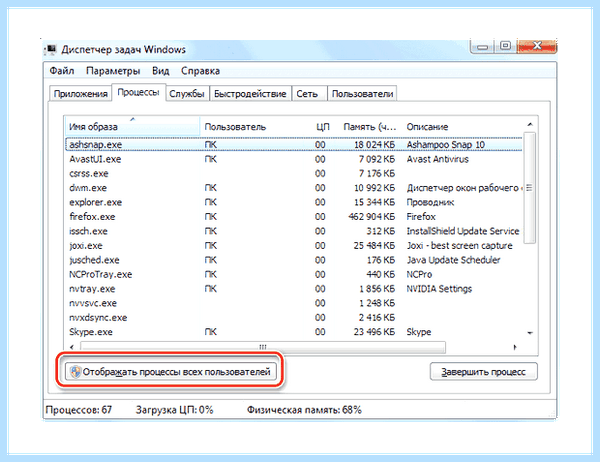Click the vertical scrollbar thumb

click(x=530, y=188)
